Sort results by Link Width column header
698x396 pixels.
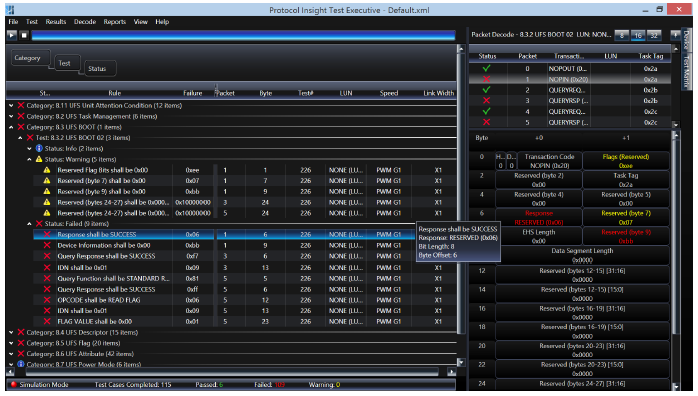tap(438, 93)
